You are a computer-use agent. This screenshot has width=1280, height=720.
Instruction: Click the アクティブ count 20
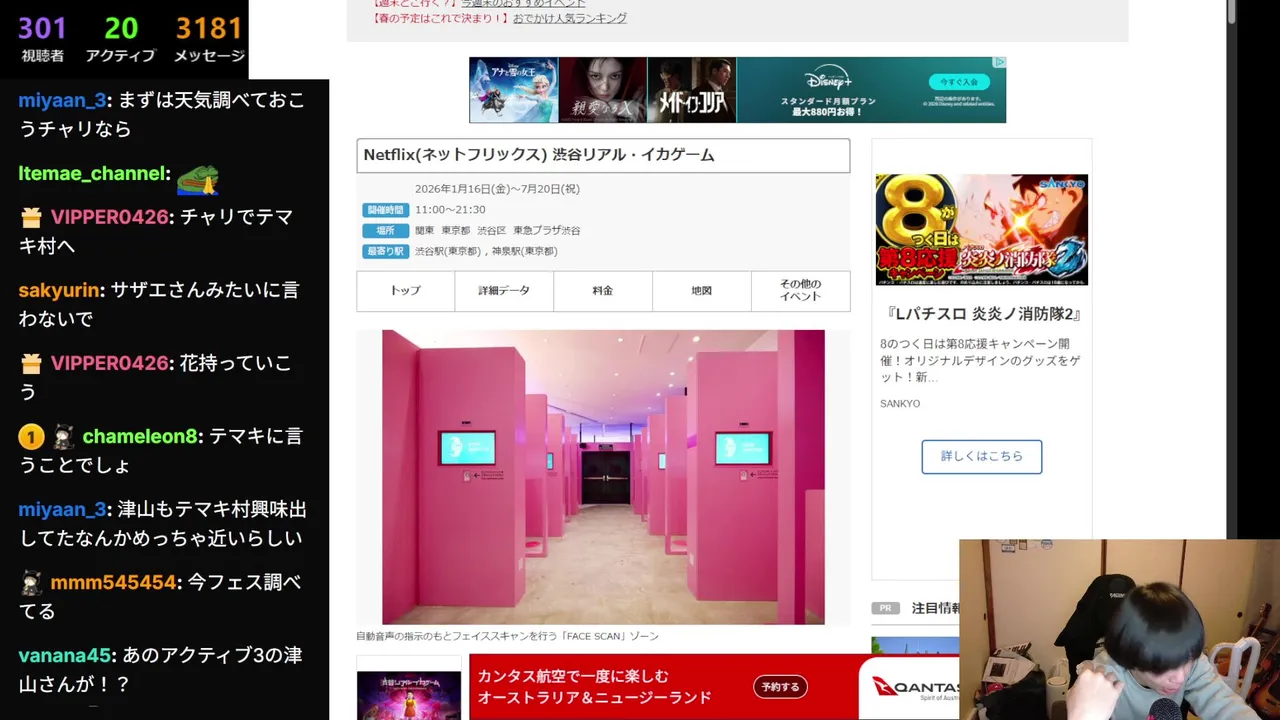coord(120,28)
